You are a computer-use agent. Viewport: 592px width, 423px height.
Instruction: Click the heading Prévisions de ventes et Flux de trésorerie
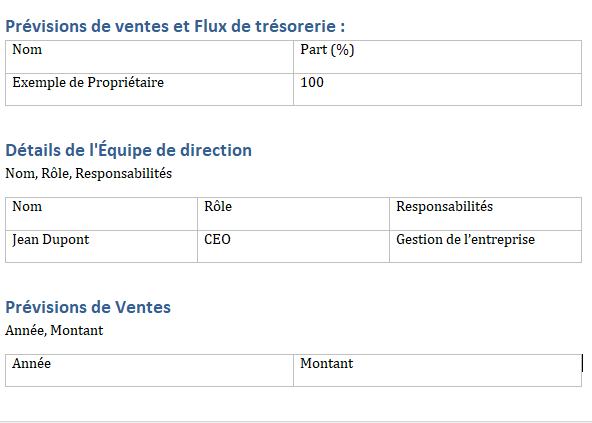pos(175,26)
